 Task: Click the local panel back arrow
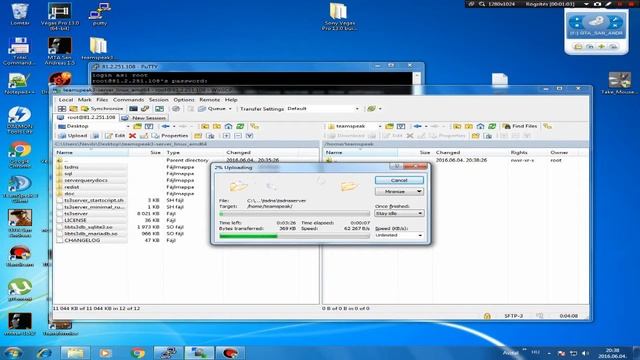click(x=165, y=126)
